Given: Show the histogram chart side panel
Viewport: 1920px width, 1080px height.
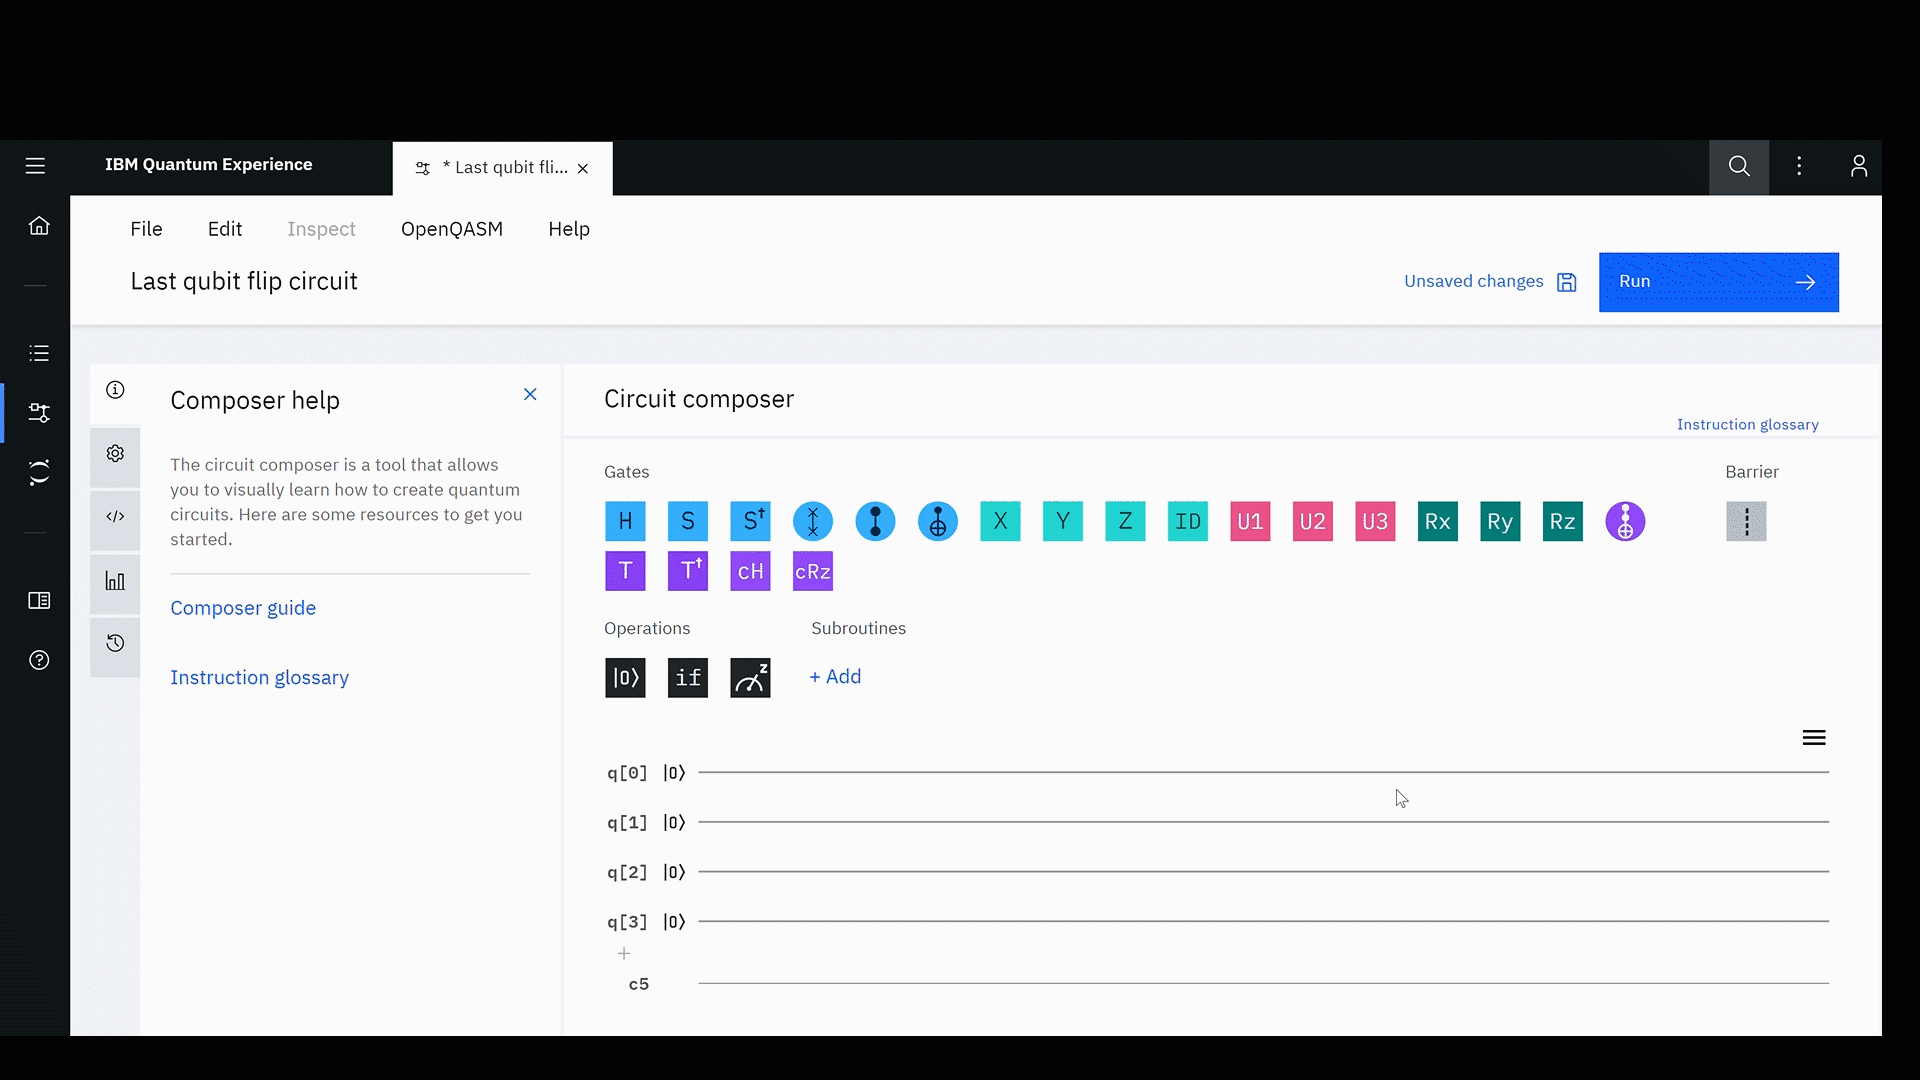Looking at the screenshot, I should tap(115, 581).
